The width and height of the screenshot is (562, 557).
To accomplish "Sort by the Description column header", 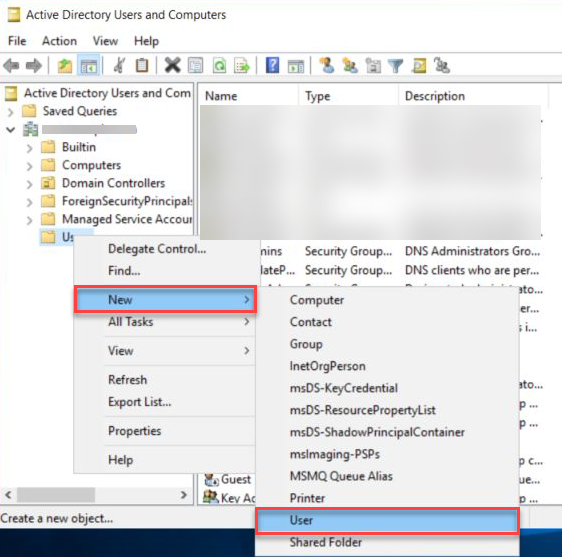I will coord(473,96).
